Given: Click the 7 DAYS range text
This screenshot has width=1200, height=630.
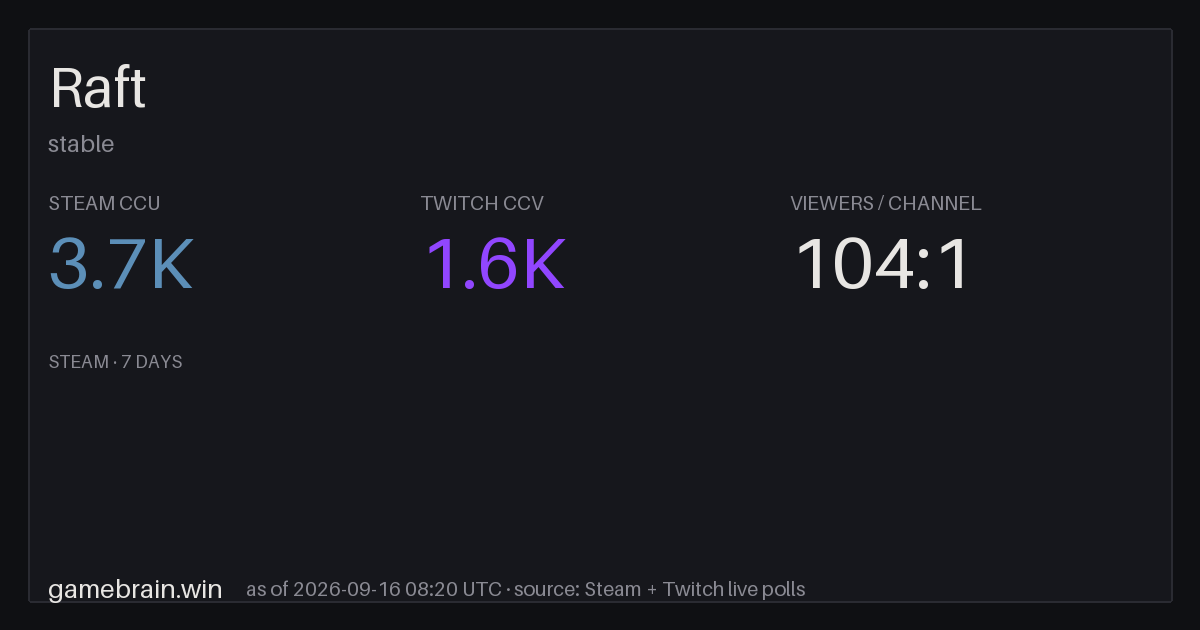Looking at the screenshot, I should pyautogui.click(x=152, y=362).
